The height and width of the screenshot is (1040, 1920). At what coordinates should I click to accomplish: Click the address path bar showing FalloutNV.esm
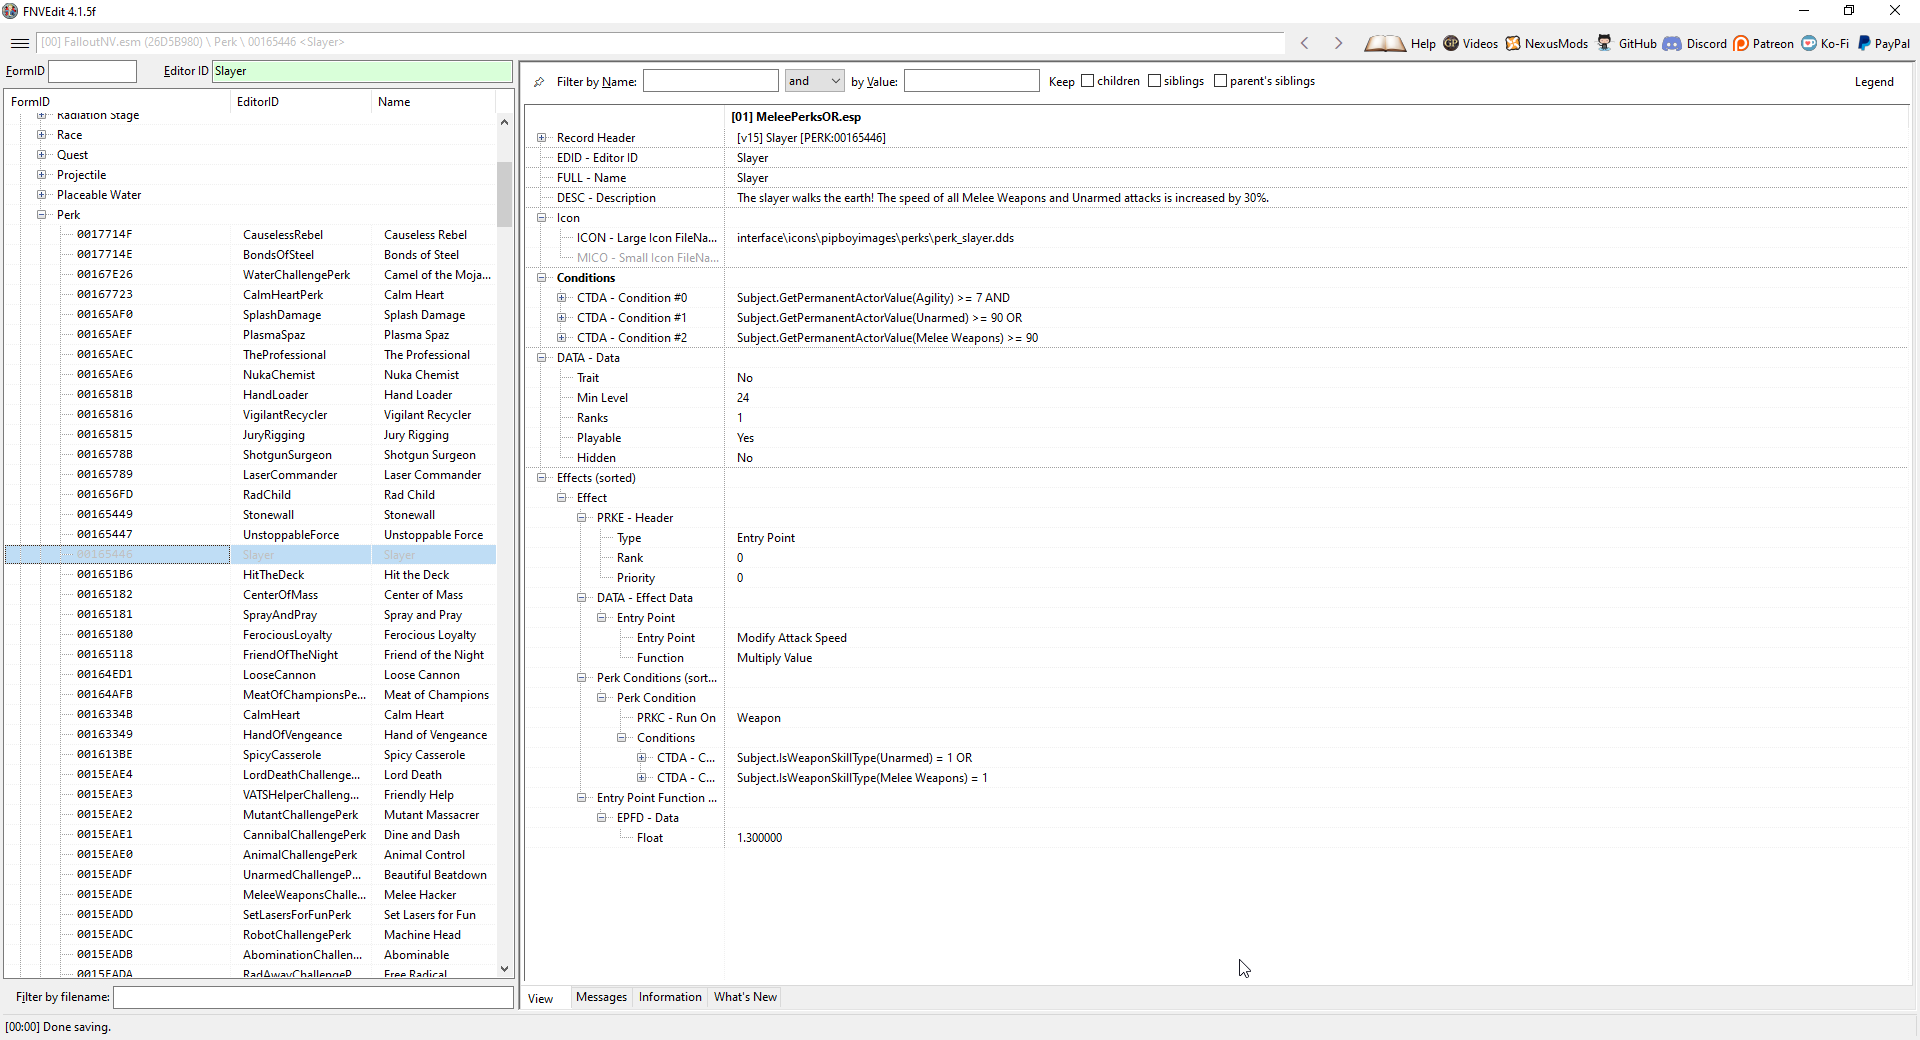click(660, 42)
